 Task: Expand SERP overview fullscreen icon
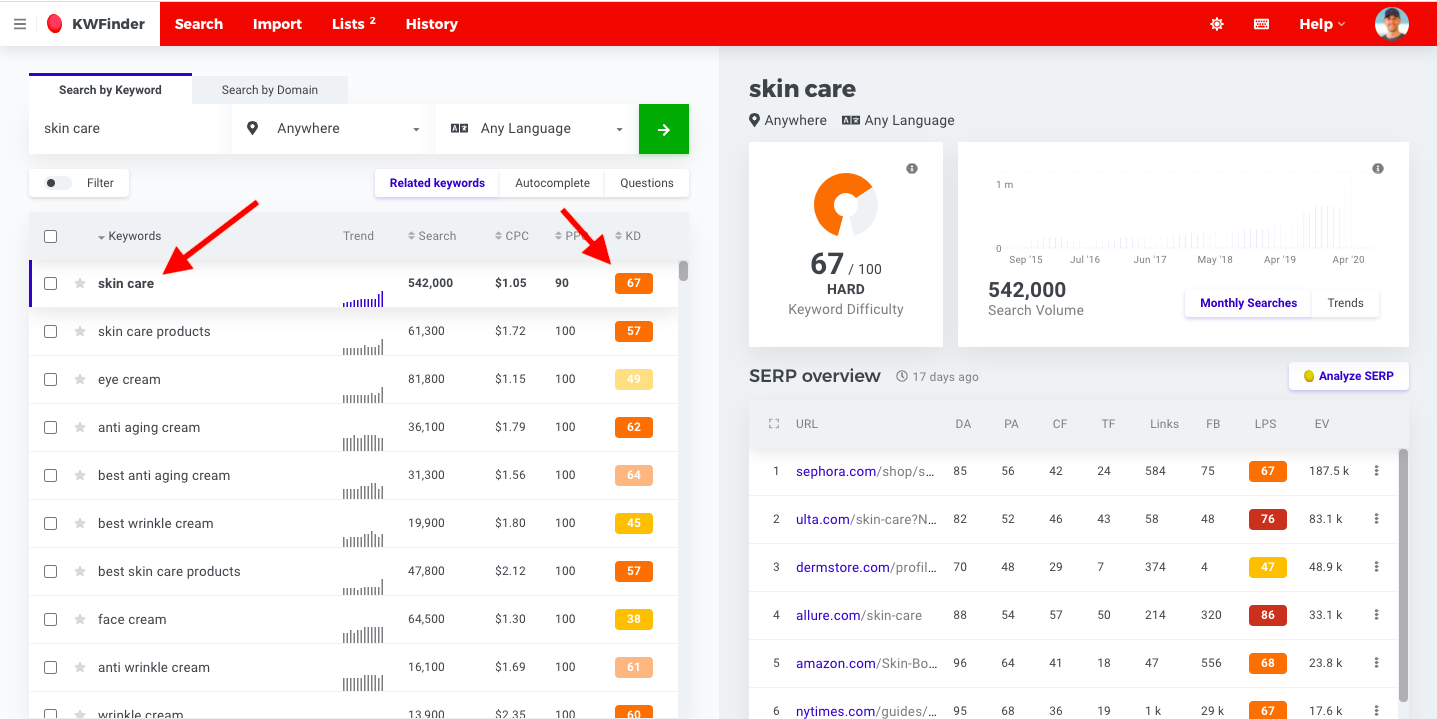(773, 424)
